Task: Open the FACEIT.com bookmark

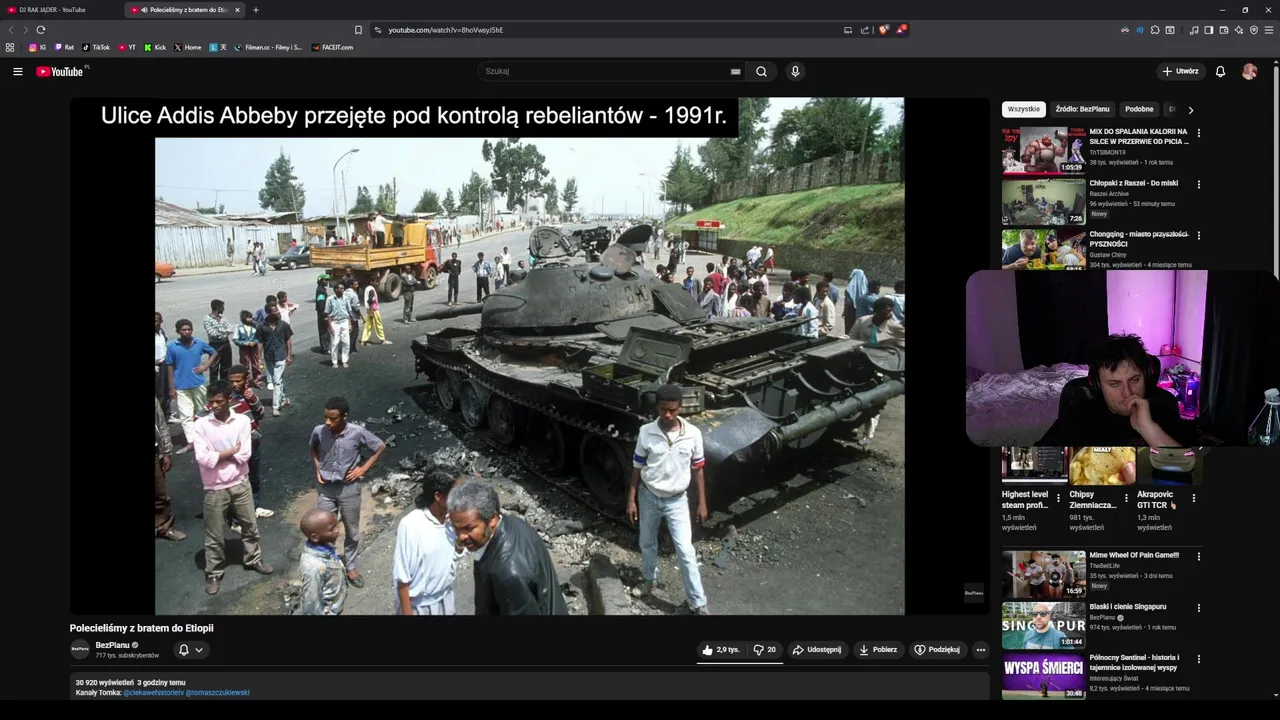Action: (x=332, y=47)
